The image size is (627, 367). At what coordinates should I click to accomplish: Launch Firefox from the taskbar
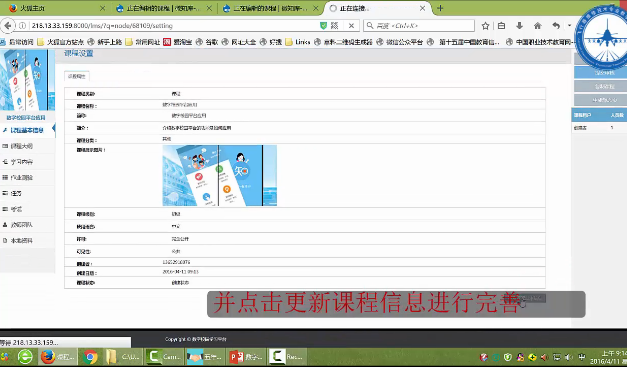click(54, 357)
